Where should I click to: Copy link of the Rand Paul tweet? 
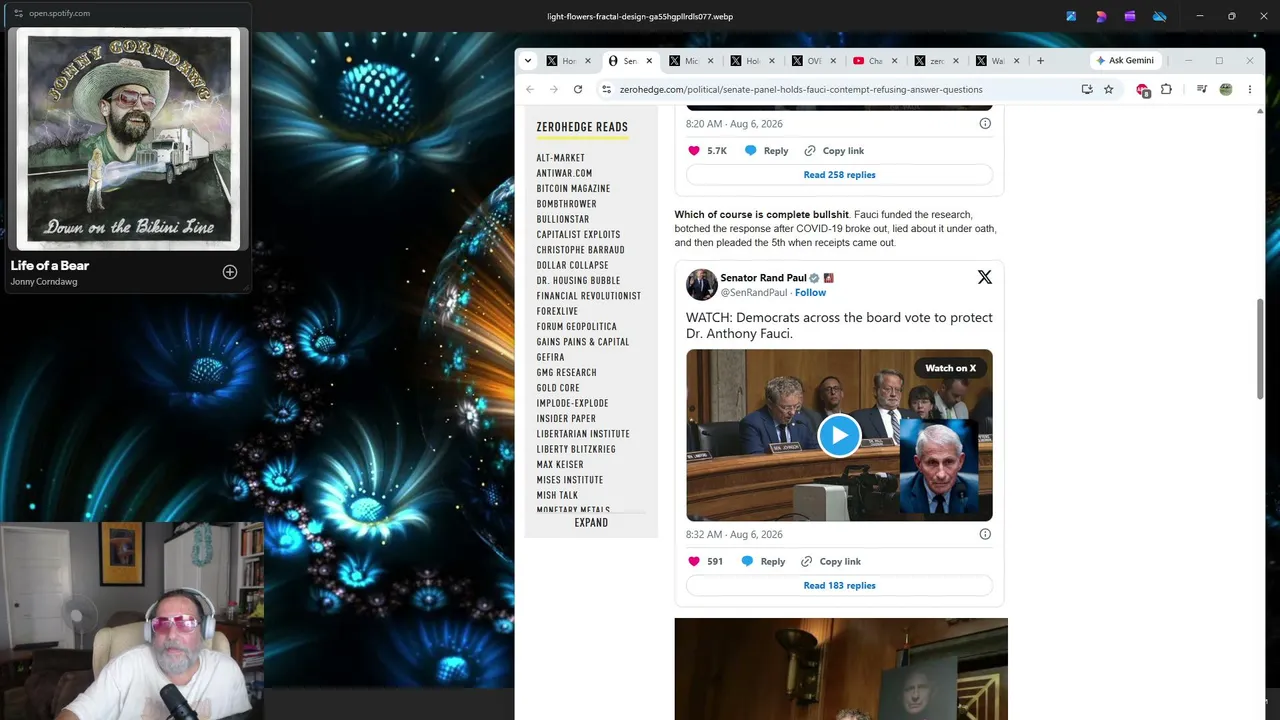click(831, 562)
